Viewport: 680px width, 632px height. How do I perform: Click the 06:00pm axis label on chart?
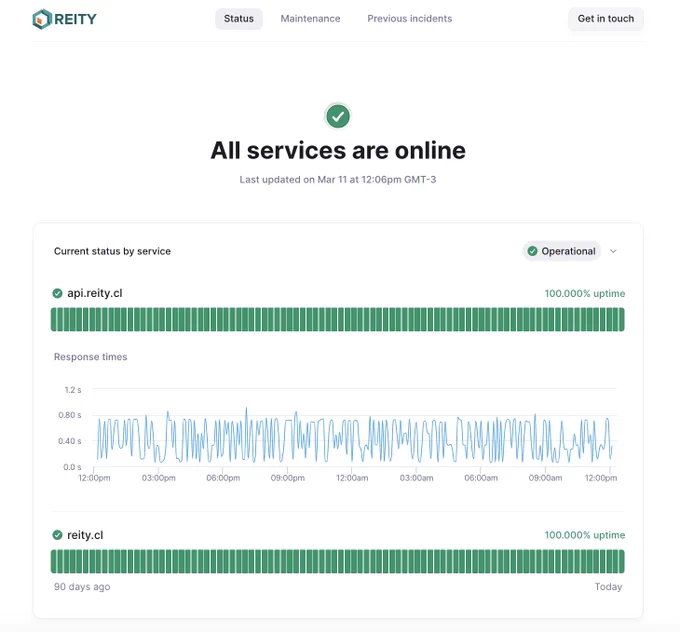tap(223, 478)
